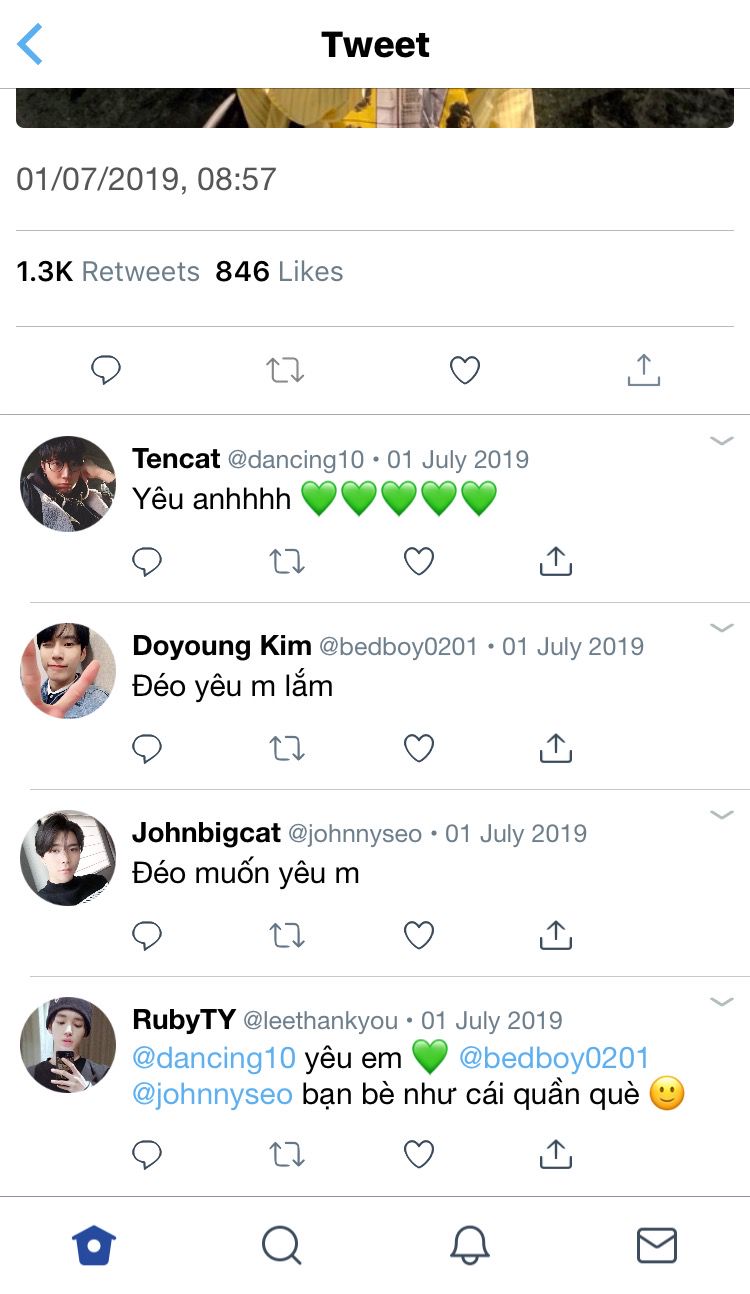Open Johnbigcat's profile picture
Viewport: 750px width, 1294px height.
tap(68, 858)
